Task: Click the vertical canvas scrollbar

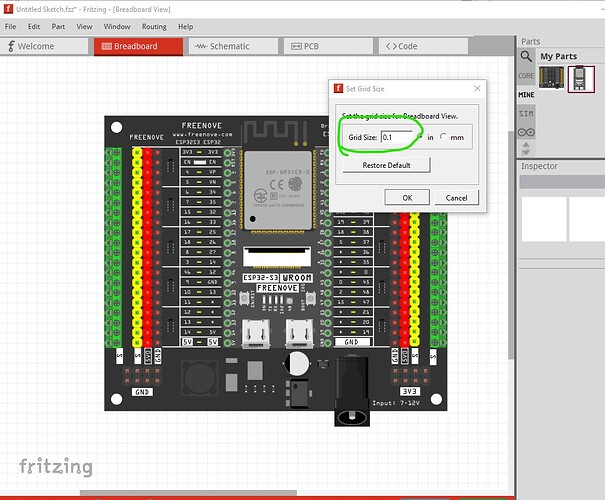Action: (511, 245)
